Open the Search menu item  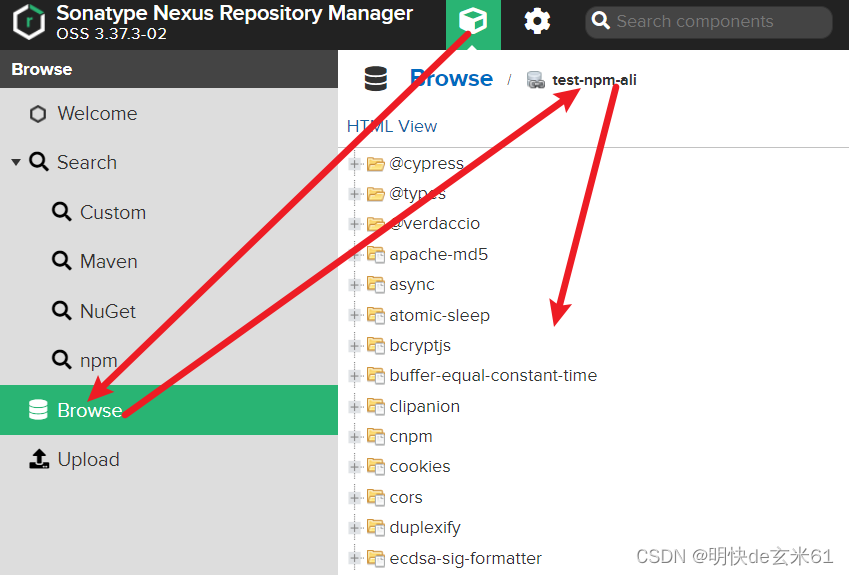[x=87, y=162]
